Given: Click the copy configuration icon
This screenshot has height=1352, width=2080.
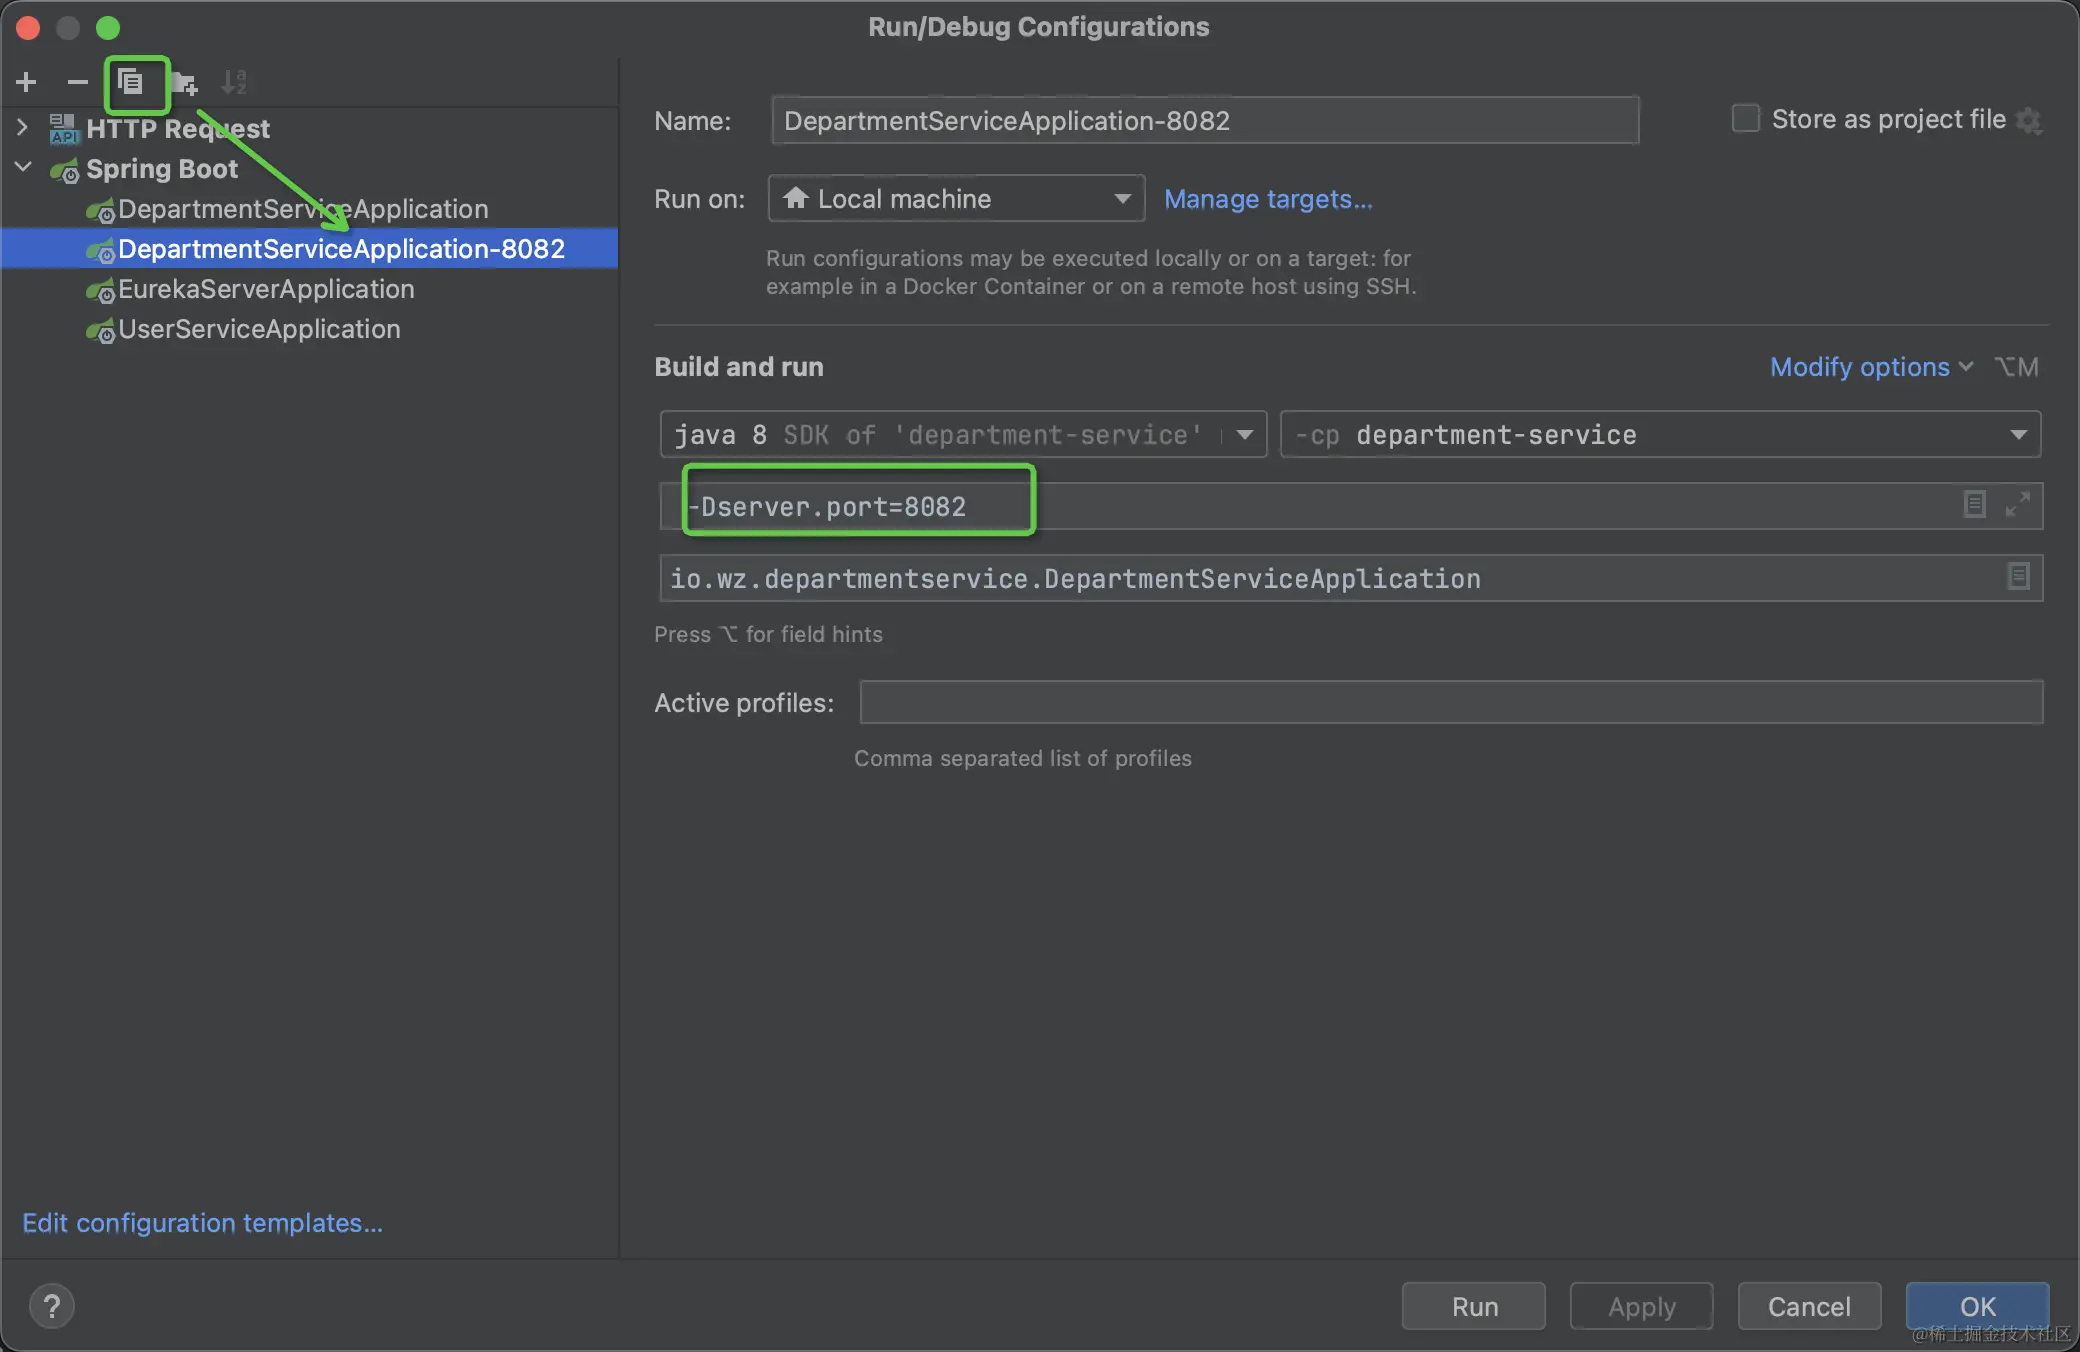Looking at the screenshot, I should [131, 82].
